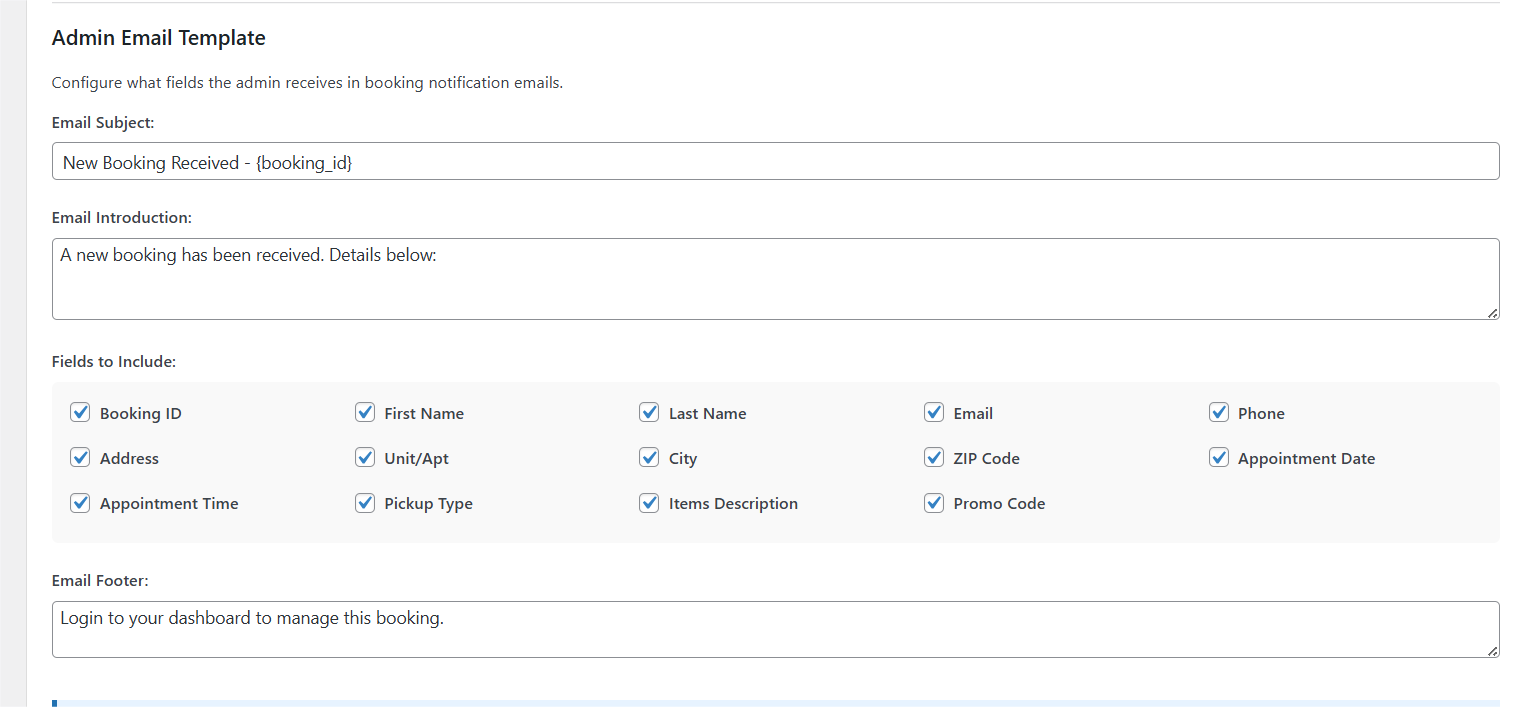Uncheck the Unit/Apt checkbox

click(365, 457)
